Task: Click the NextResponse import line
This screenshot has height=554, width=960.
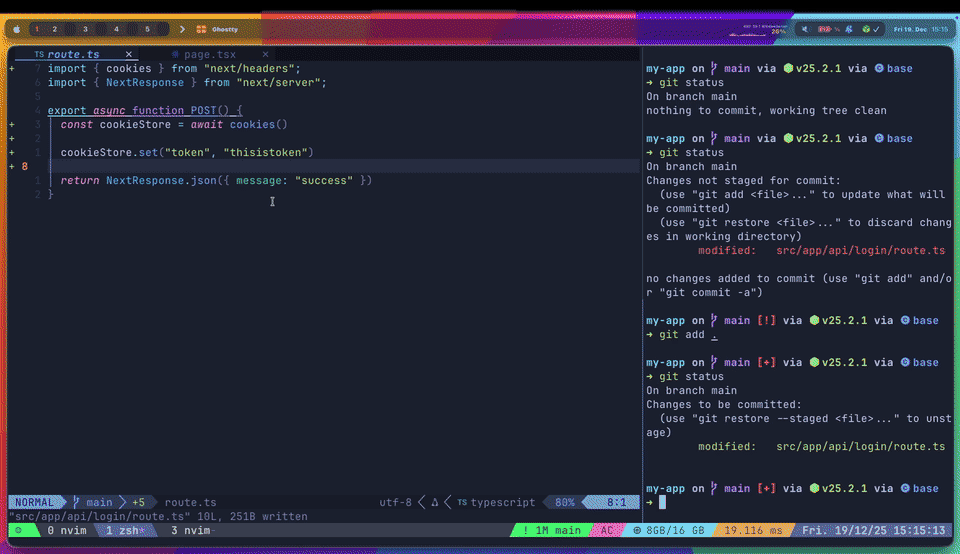Action: (187, 83)
